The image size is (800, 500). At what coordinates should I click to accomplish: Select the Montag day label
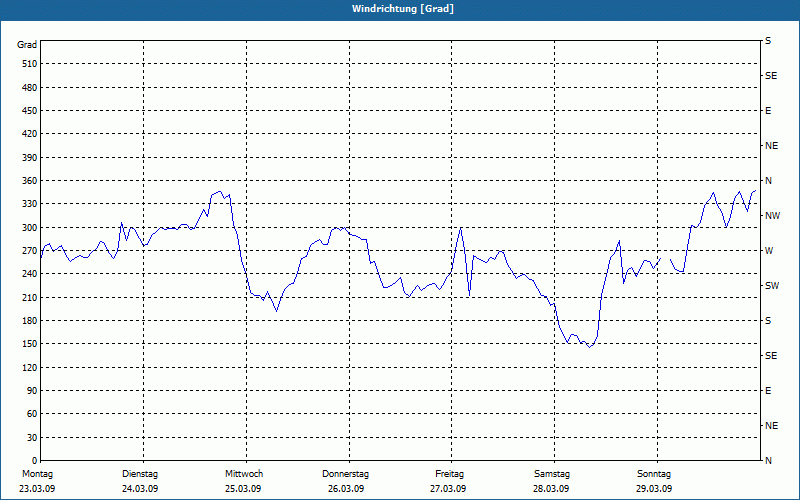(x=37, y=474)
